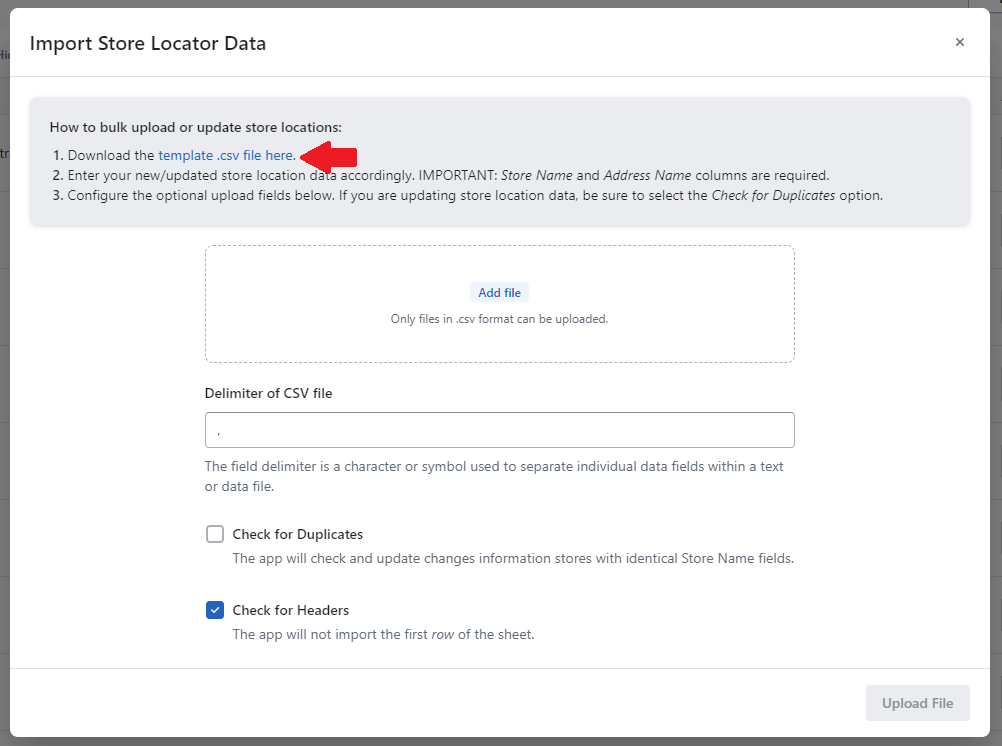Click the 'will not import the first row' description
This screenshot has width=1002, height=746.
pos(383,635)
